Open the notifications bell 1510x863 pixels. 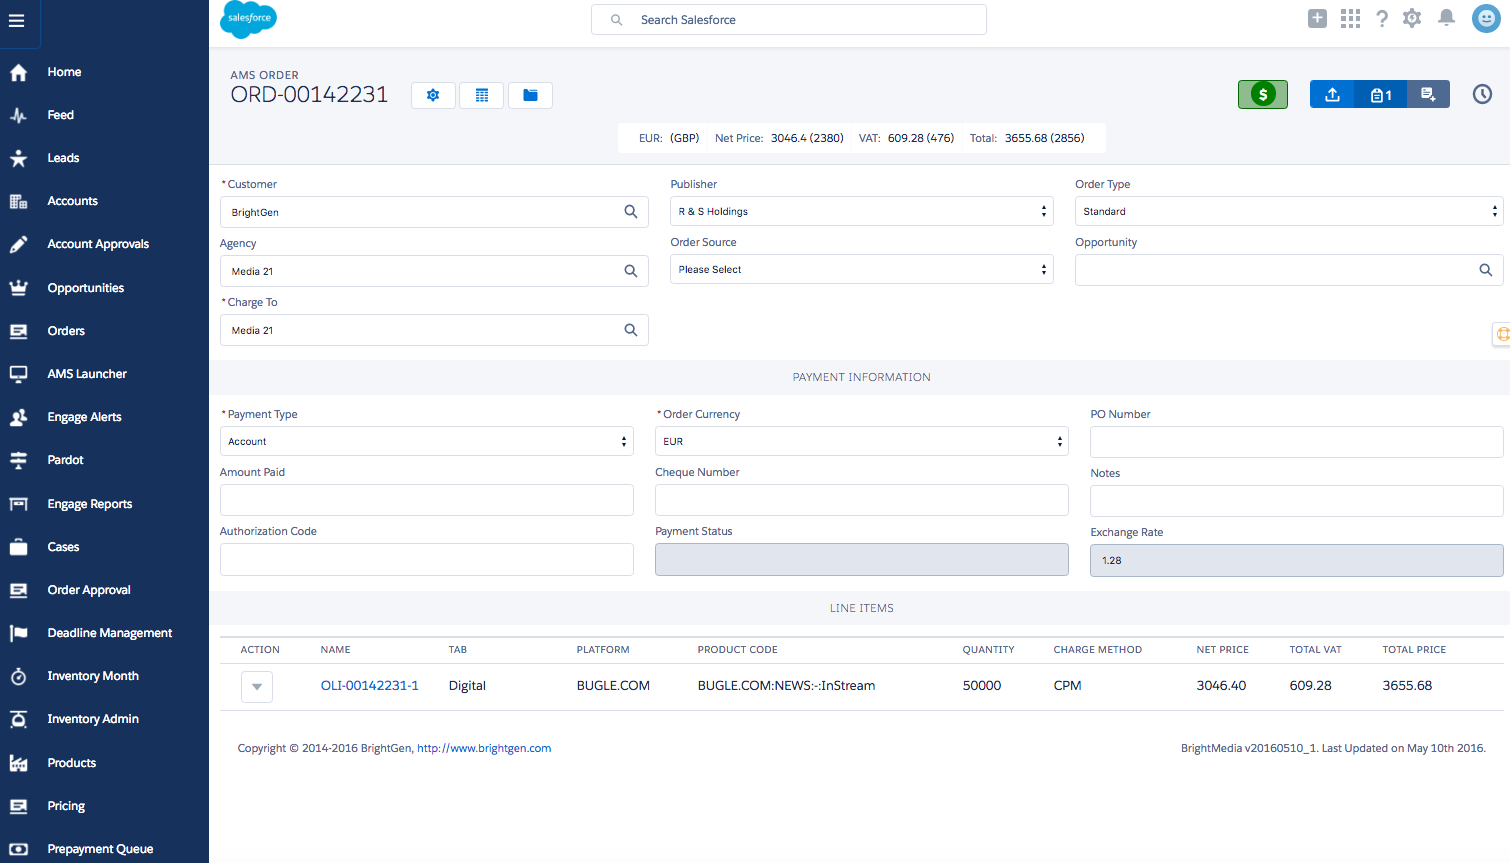pos(1446,18)
